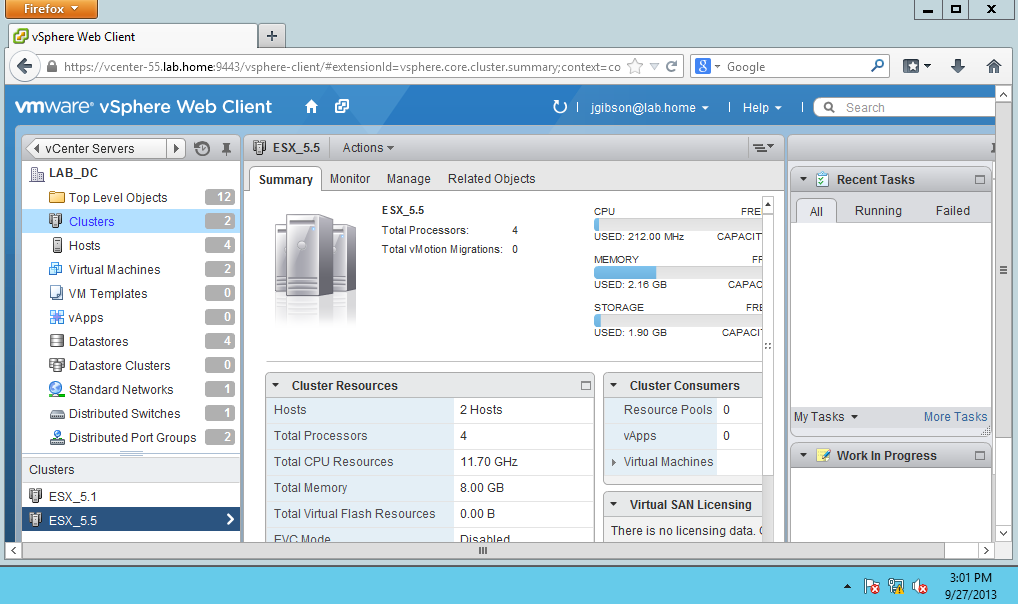Open the Actions dropdown menu
1018x604 pixels.
[366, 147]
